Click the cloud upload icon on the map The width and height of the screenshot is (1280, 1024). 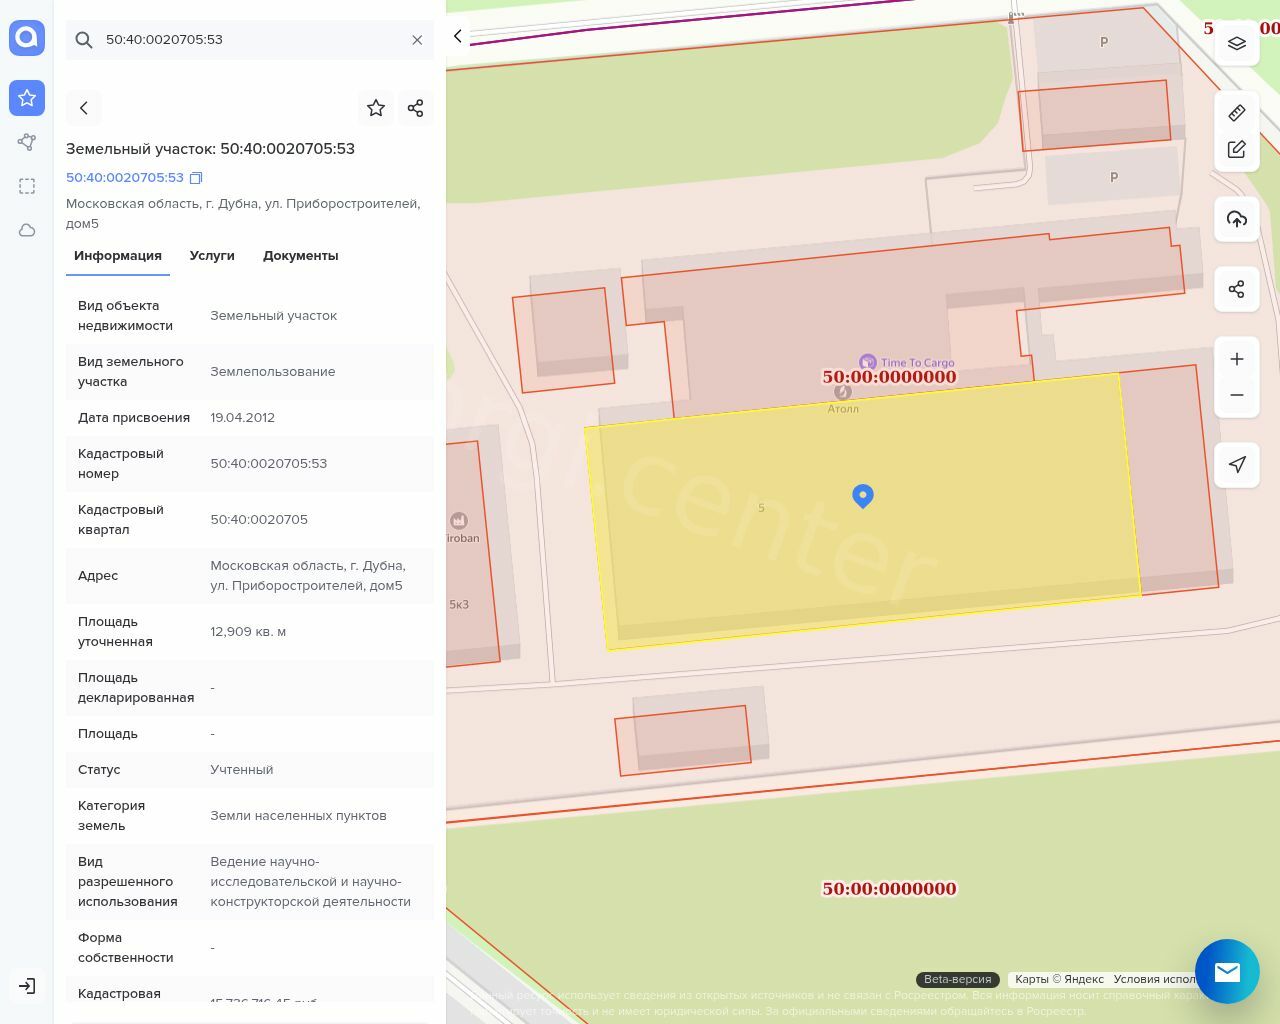click(1236, 219)
